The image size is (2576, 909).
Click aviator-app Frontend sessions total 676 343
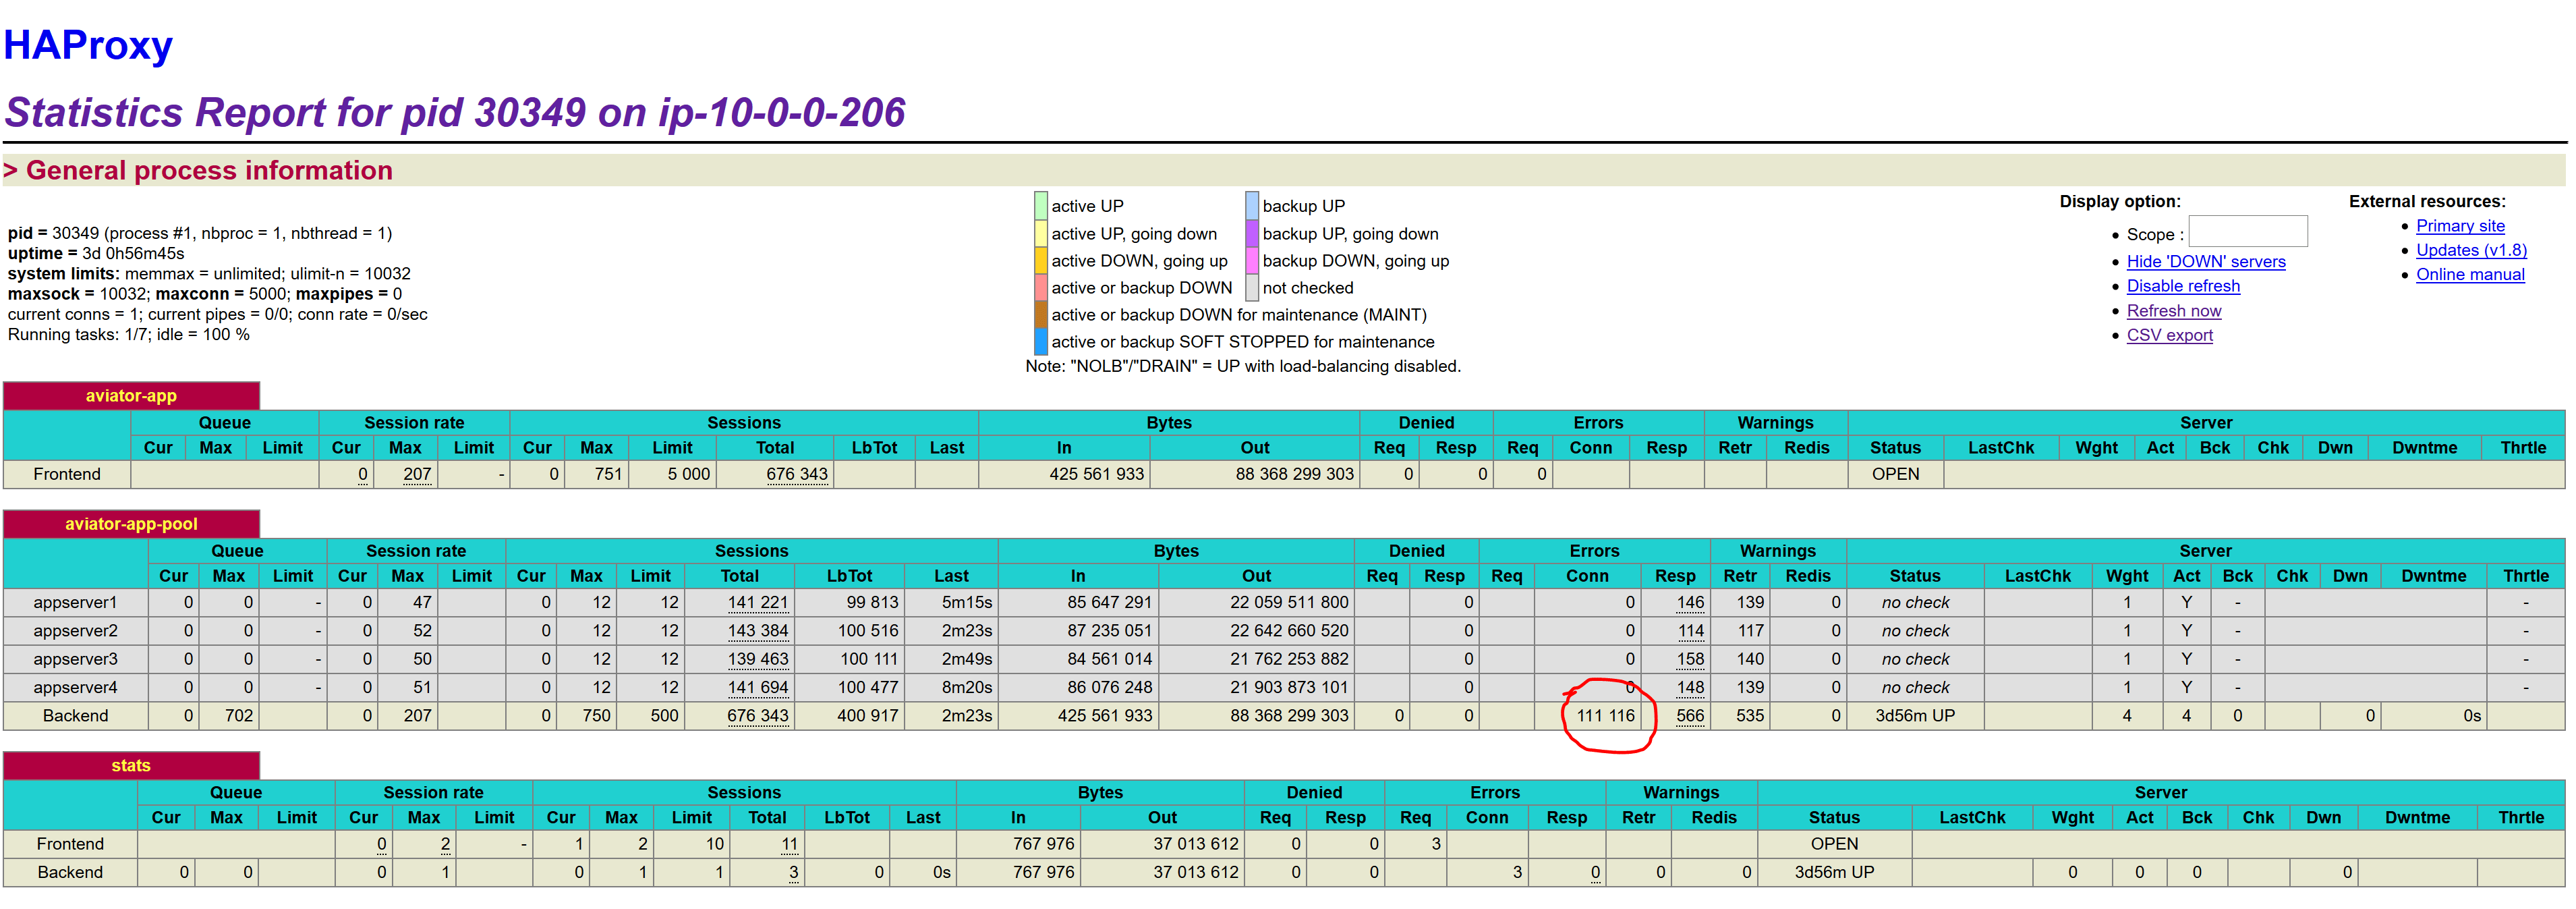pyautogui.click(x=796, y=474)
